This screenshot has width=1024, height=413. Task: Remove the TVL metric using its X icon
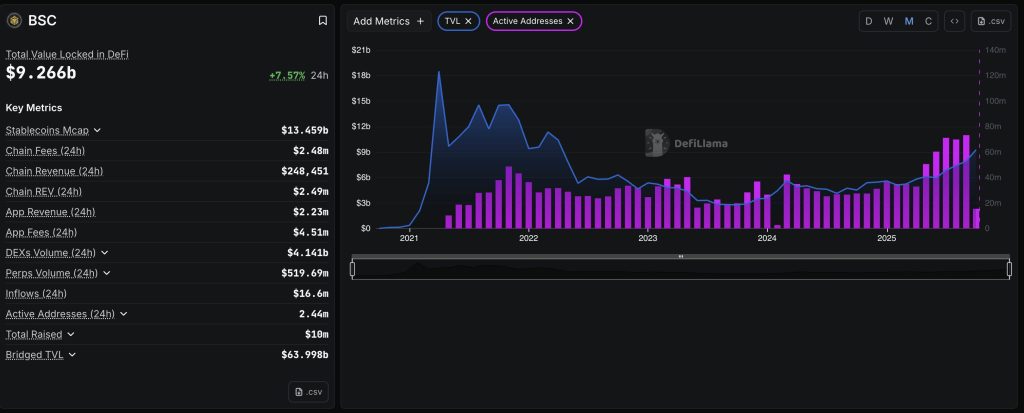pos(468,21)
